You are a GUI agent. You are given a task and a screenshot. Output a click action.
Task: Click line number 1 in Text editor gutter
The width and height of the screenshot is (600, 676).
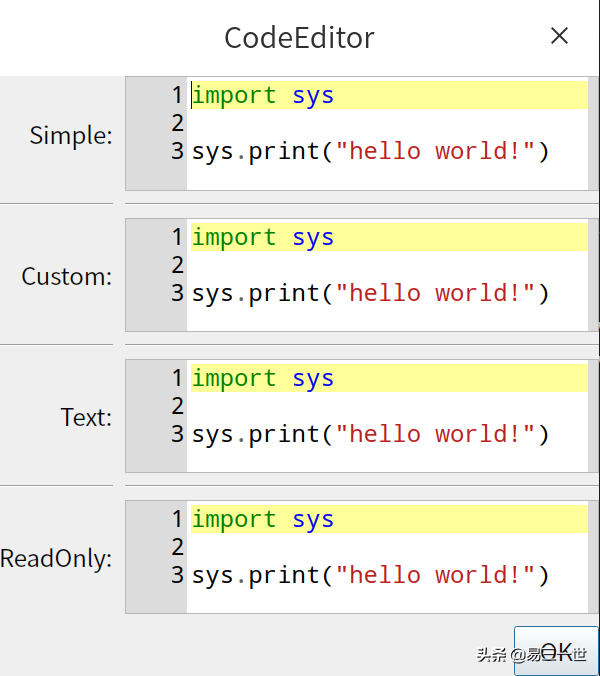tap(177, 378)
